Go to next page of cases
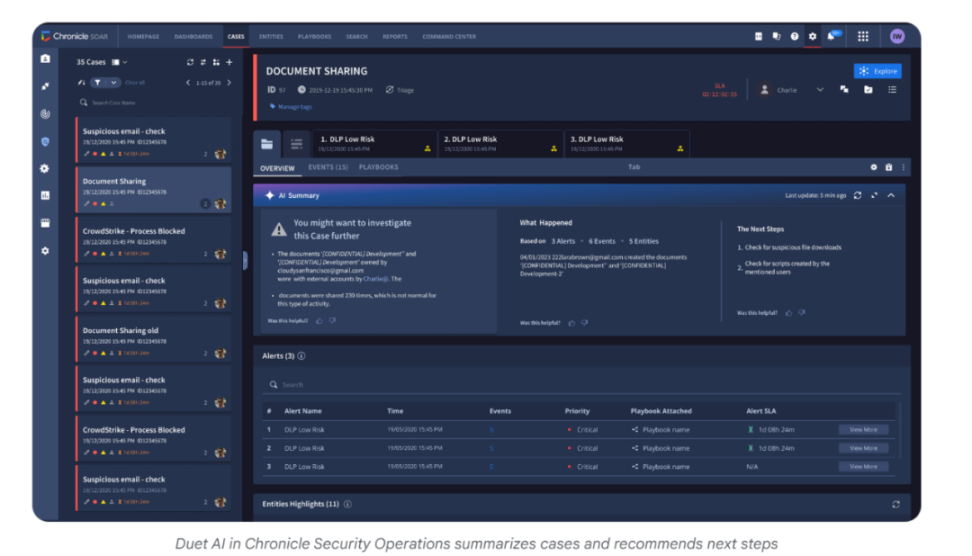Screen dimensions: 972x556 click(229, 82)
